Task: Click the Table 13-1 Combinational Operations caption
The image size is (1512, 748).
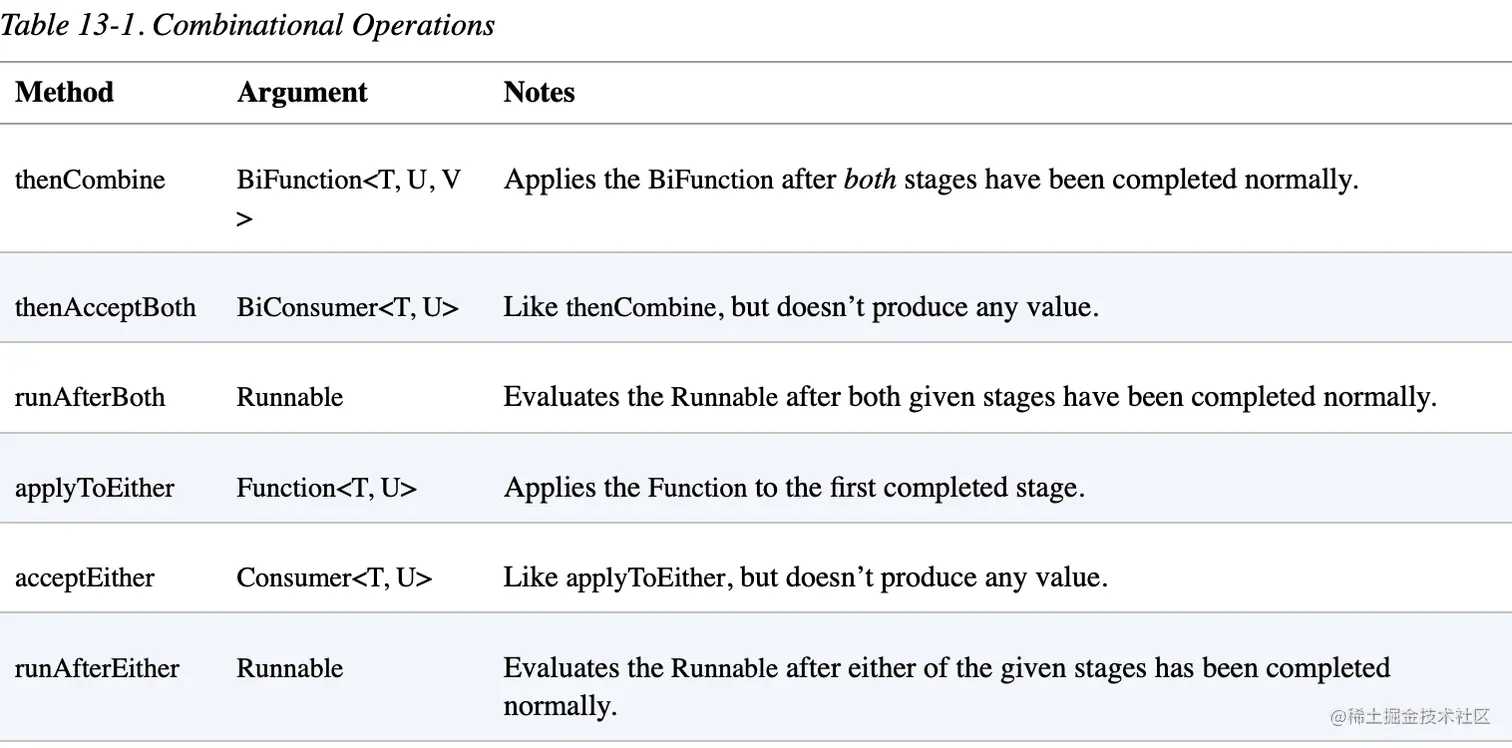Action: (x=247, y=25)
